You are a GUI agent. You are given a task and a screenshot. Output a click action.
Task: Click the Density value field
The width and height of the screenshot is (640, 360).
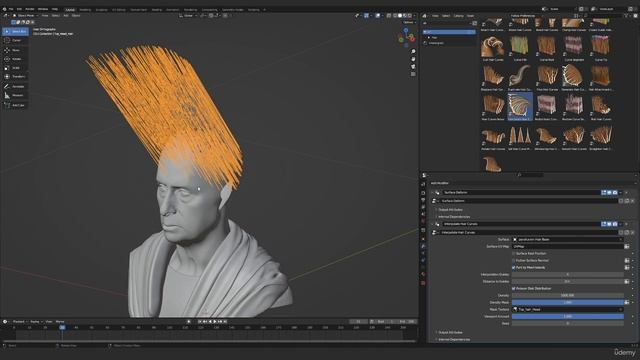[568, 295]
